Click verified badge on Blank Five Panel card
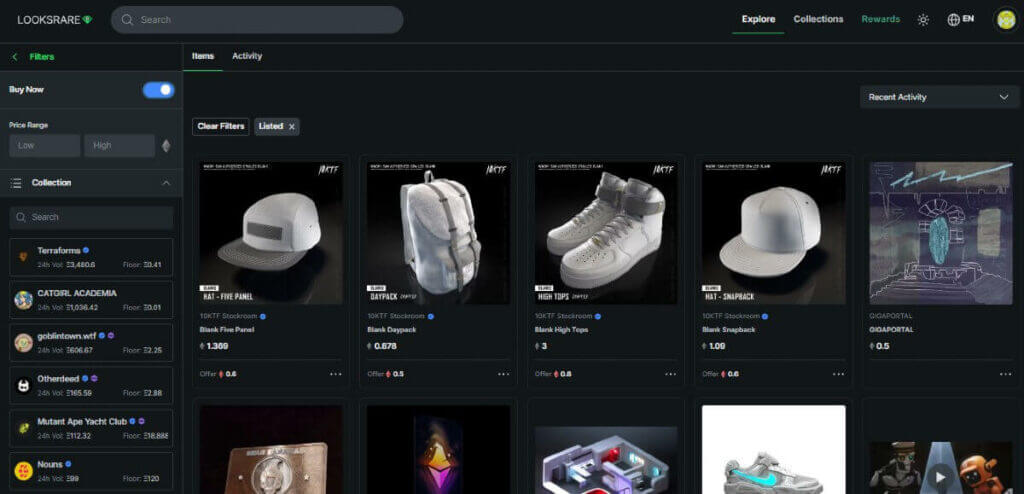Screen dimensions: 1024x494 263,316
